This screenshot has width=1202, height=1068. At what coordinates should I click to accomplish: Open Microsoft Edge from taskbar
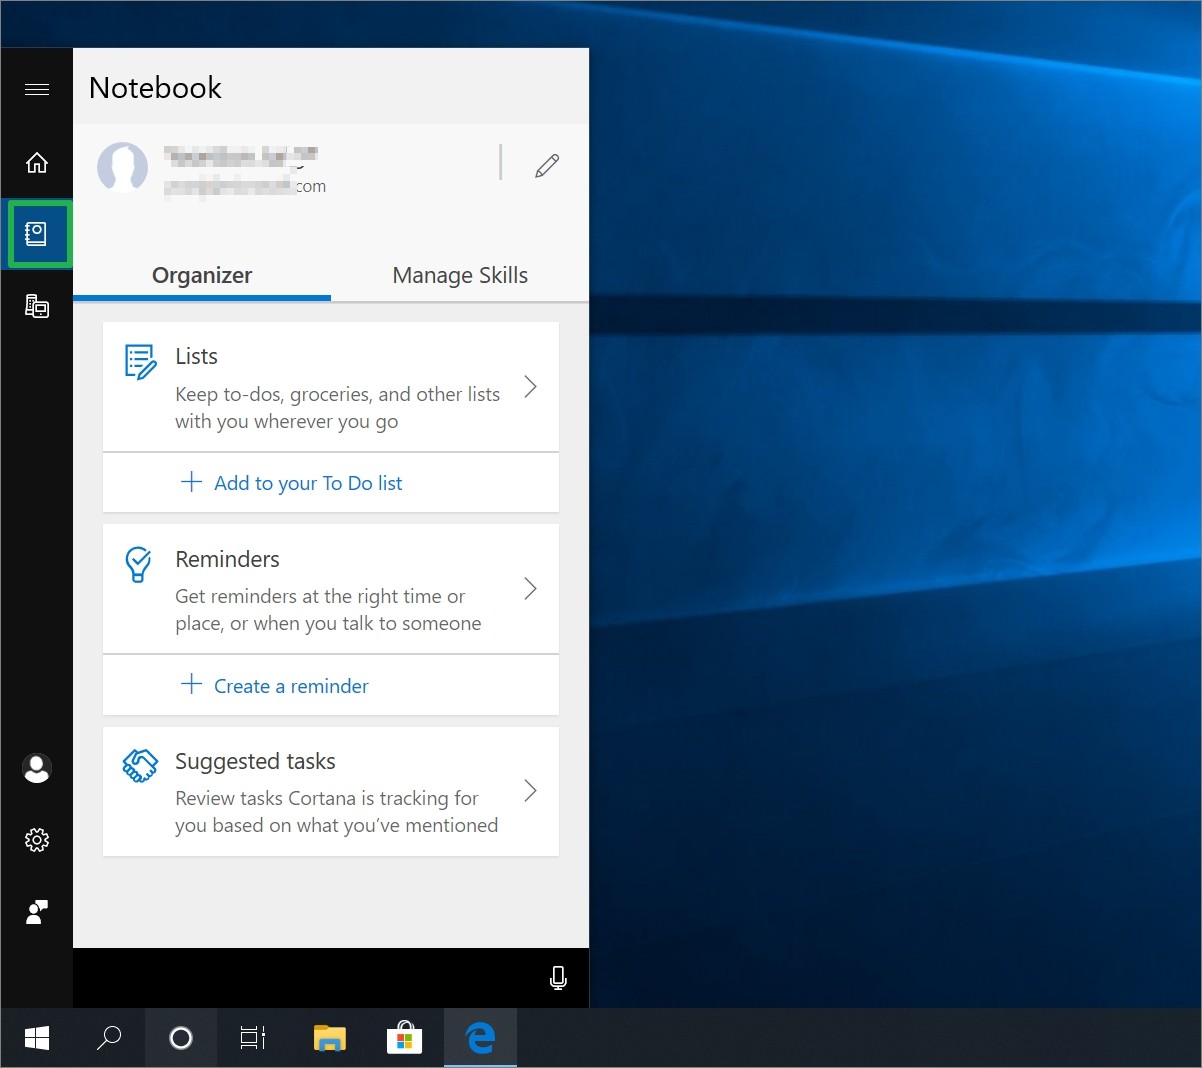pos(480,1038)
